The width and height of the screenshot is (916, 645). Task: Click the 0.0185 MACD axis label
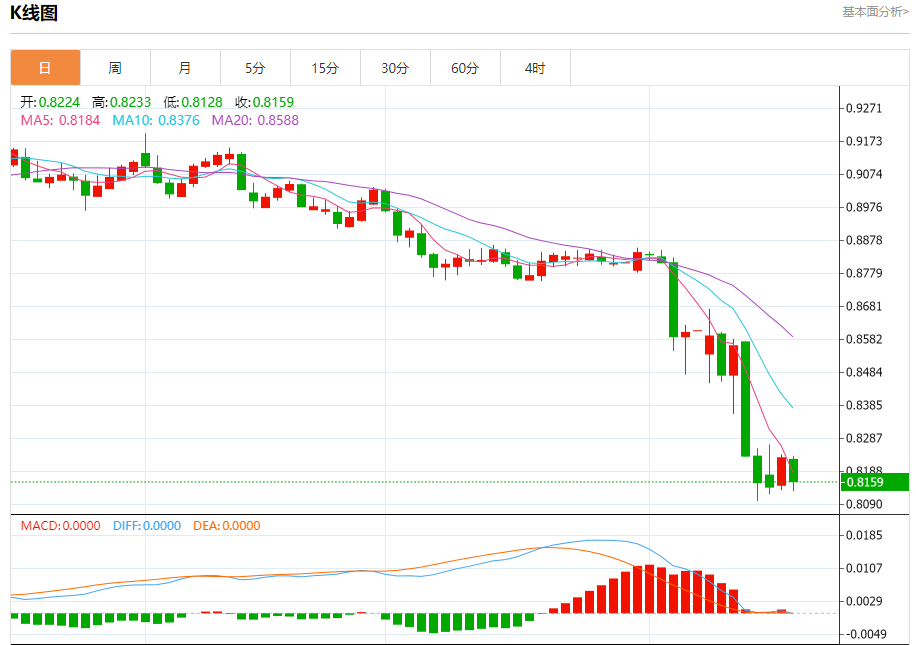pyautogui.click(x=864, y=535)
